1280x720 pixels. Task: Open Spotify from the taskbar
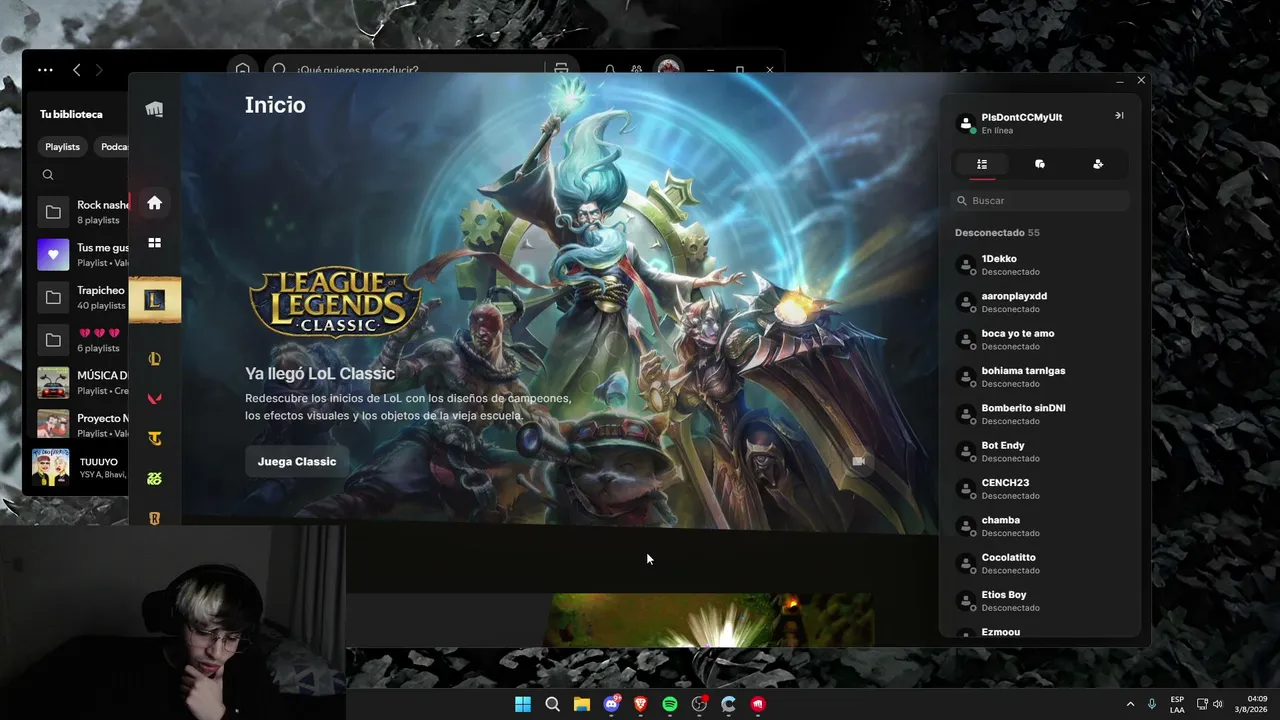[670, 704]
